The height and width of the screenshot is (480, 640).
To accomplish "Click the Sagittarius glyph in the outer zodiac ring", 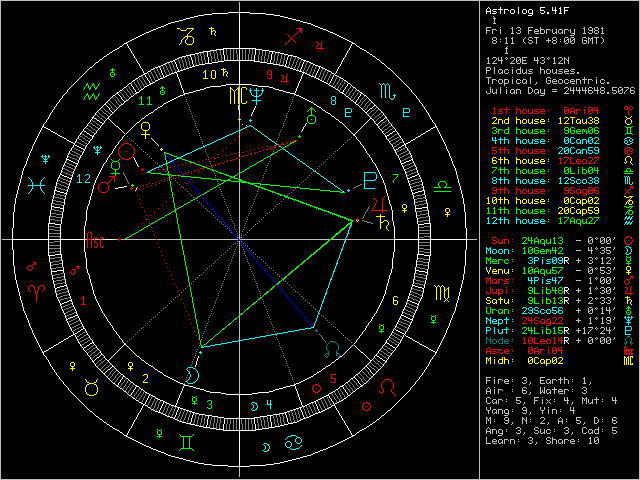I will pyautogui.click(x=294, y=37).
